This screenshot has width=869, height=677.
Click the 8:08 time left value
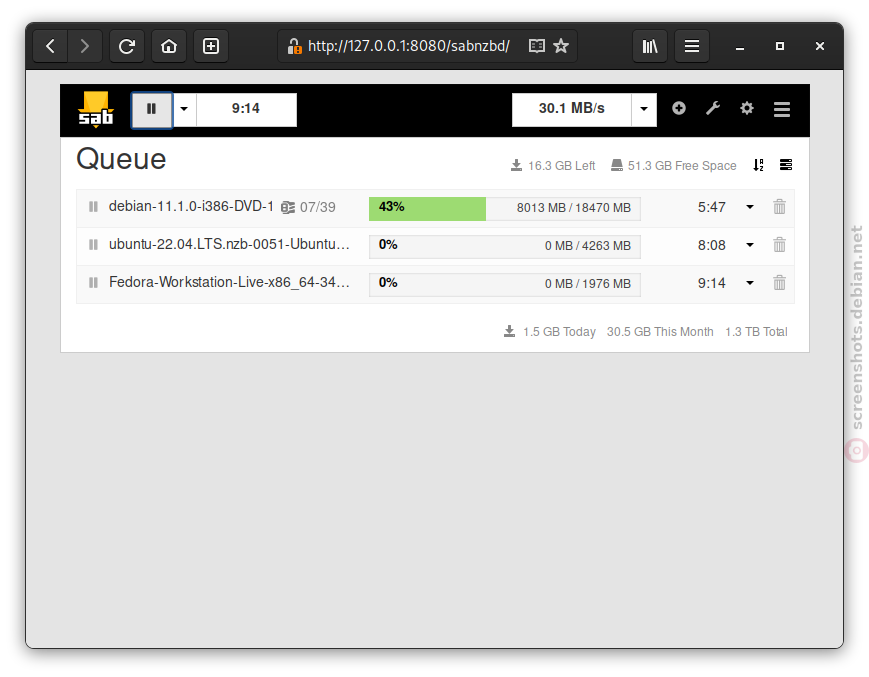[712, 245]
